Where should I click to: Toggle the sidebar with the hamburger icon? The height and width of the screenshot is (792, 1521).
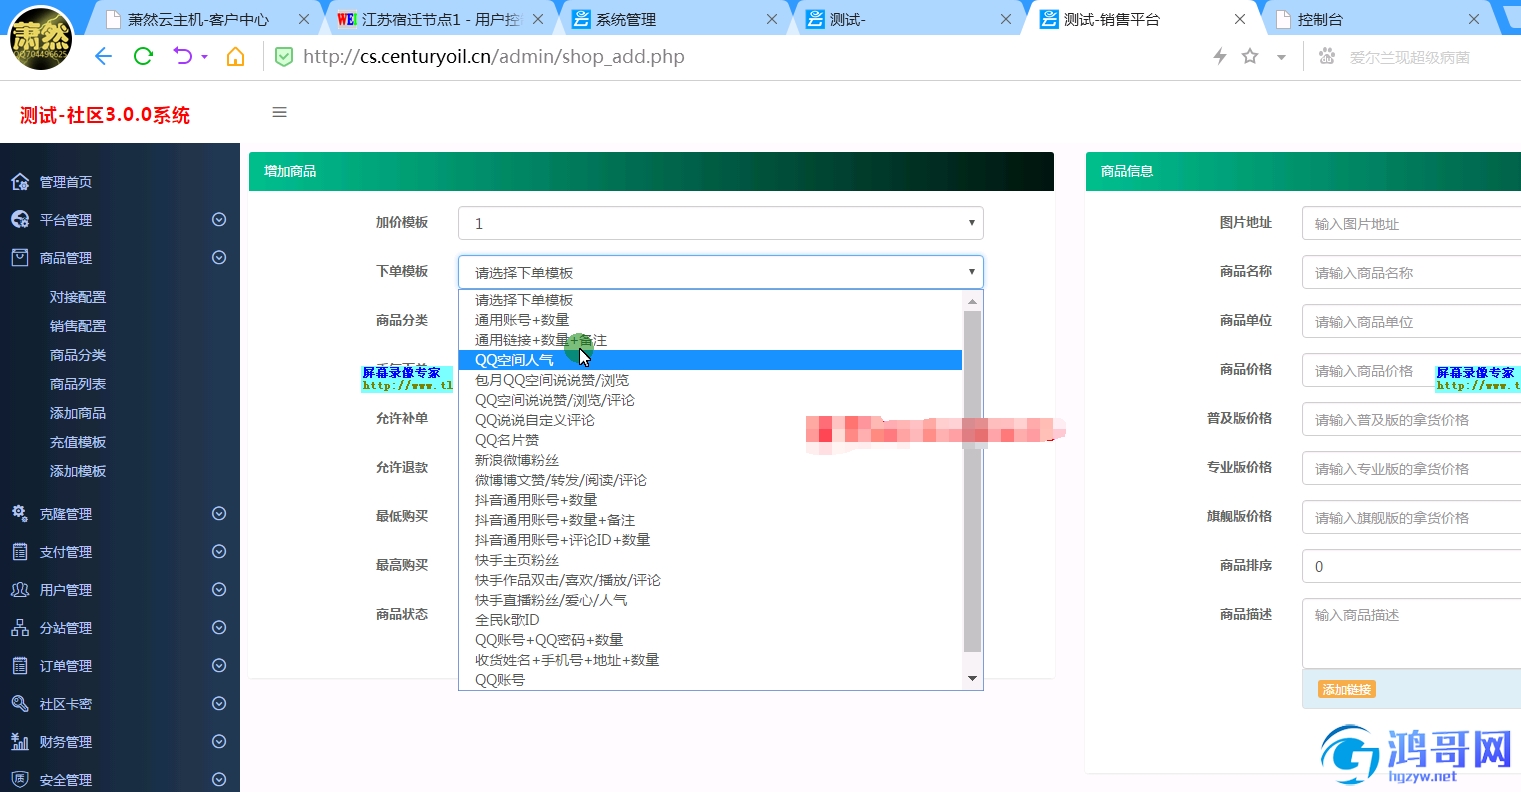[x=280, y=112]
